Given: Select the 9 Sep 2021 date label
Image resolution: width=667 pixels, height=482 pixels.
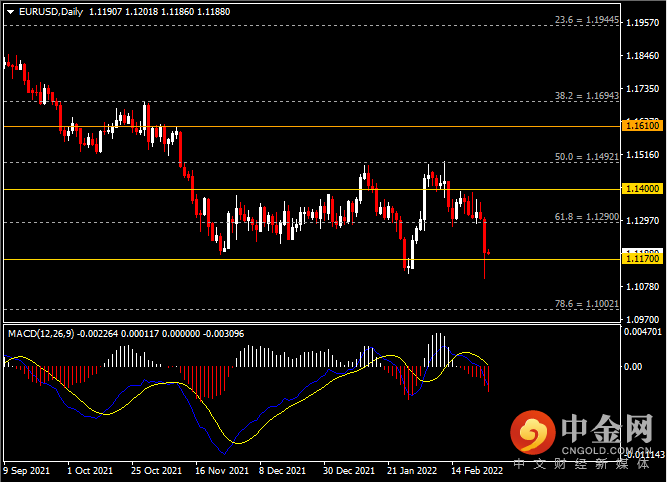Looking at the screenshot, I should (26, 471).
